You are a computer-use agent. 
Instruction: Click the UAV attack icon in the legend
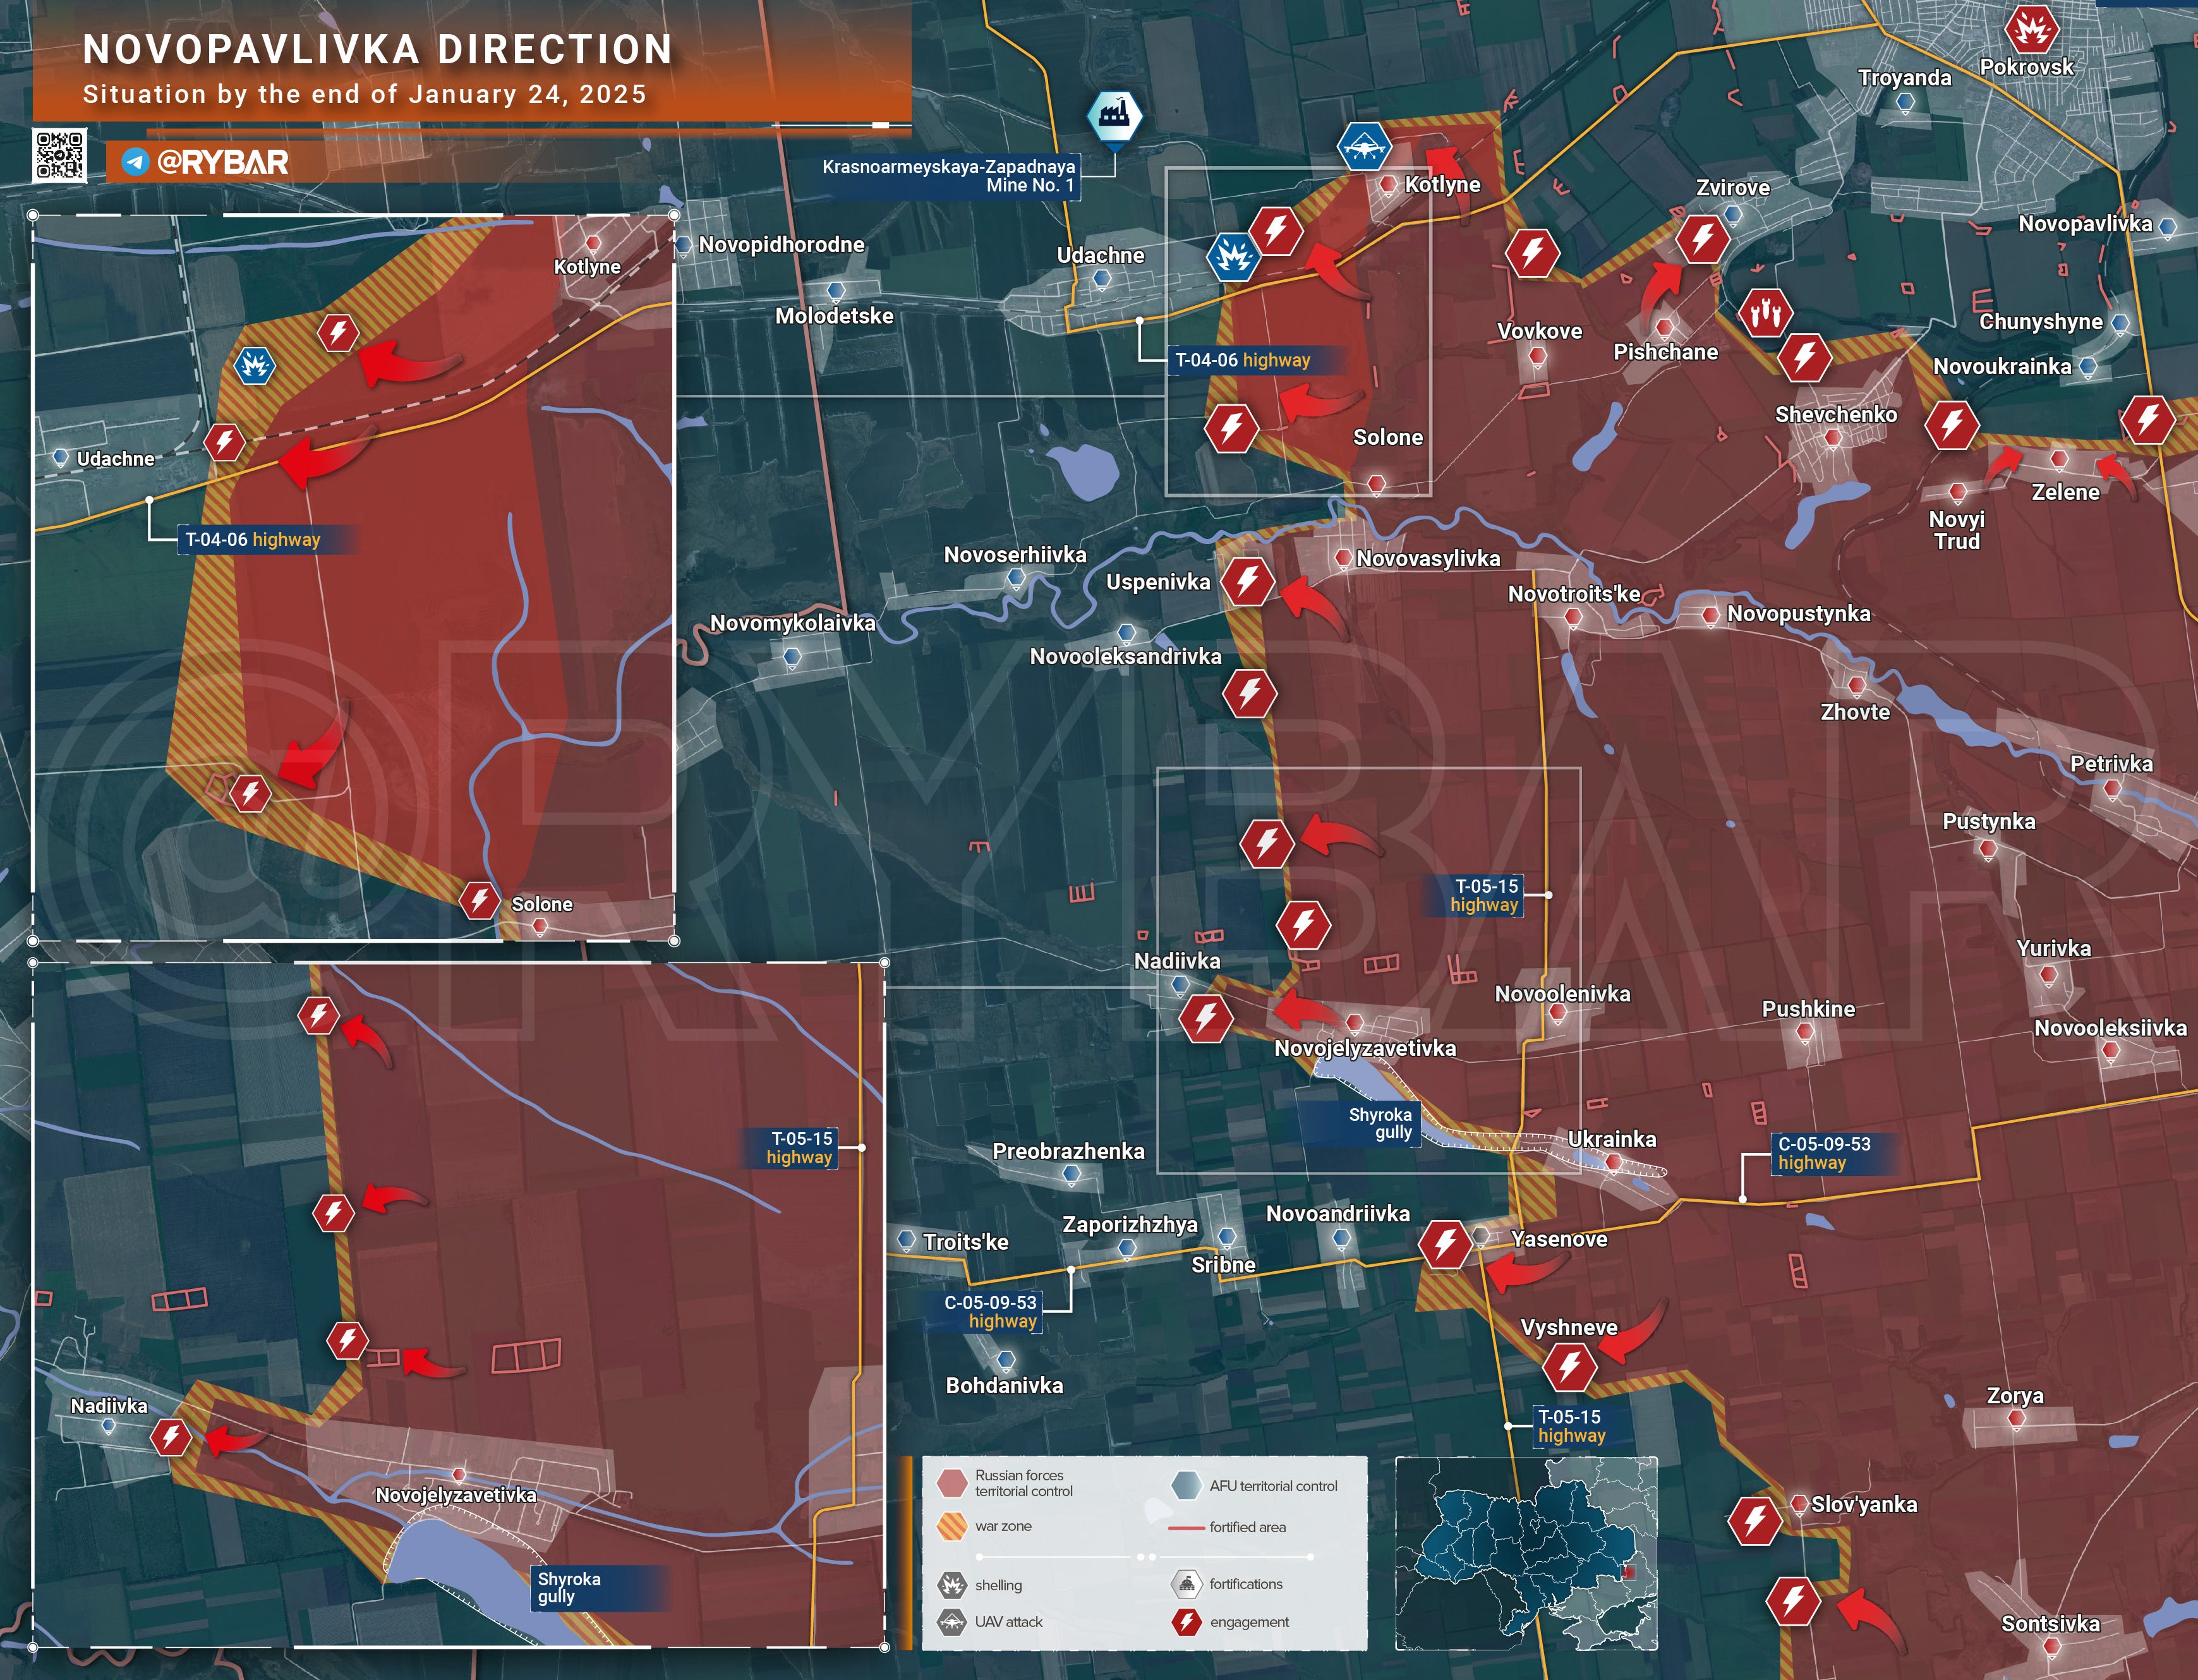951,1622
